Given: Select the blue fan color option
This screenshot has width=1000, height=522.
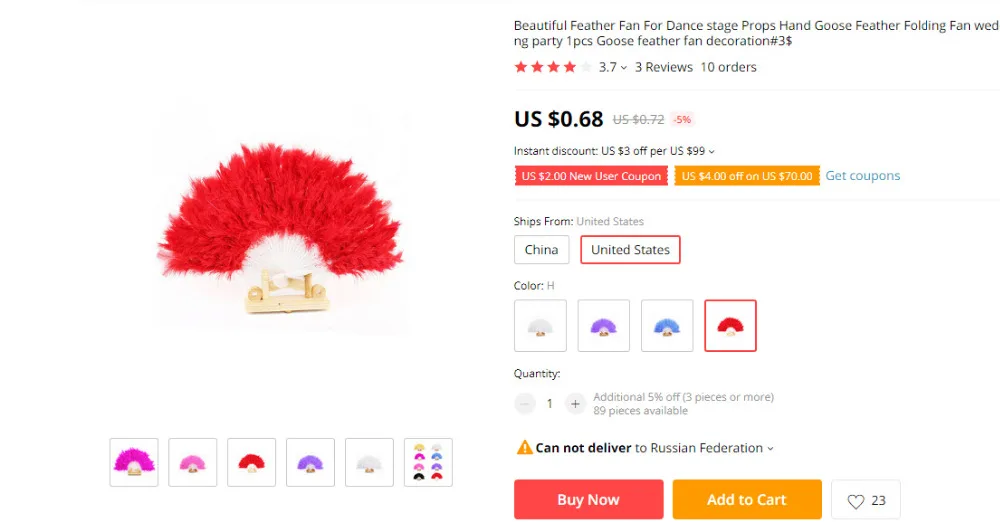Looking at the screenshot, I should 667,325.
